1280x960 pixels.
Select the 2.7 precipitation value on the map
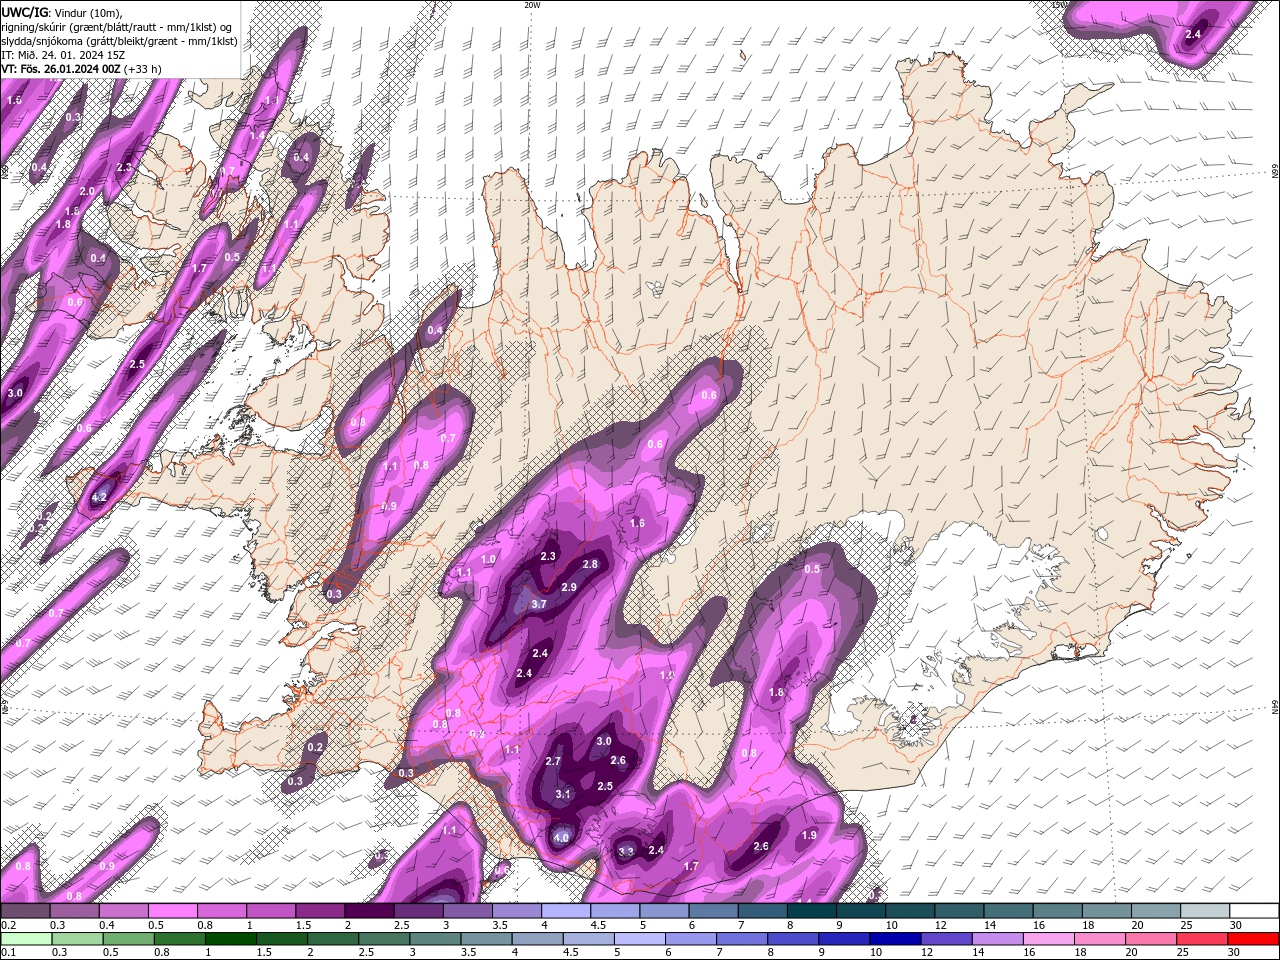(x=553, y=762)
